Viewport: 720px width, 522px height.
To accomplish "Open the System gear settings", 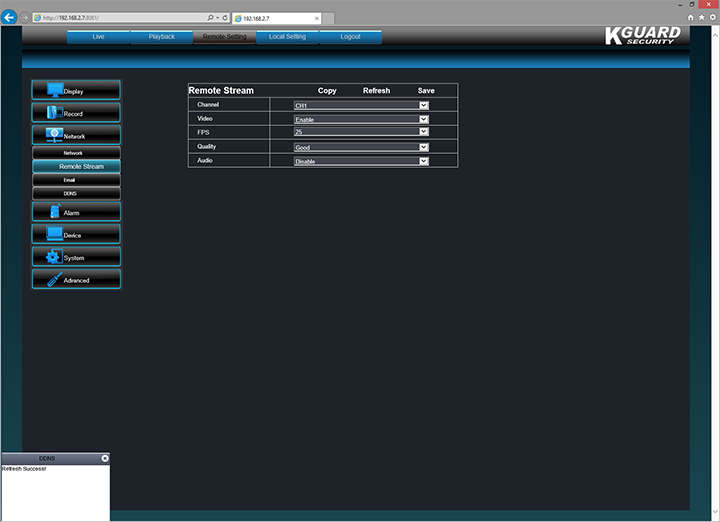I will (76, 257).
